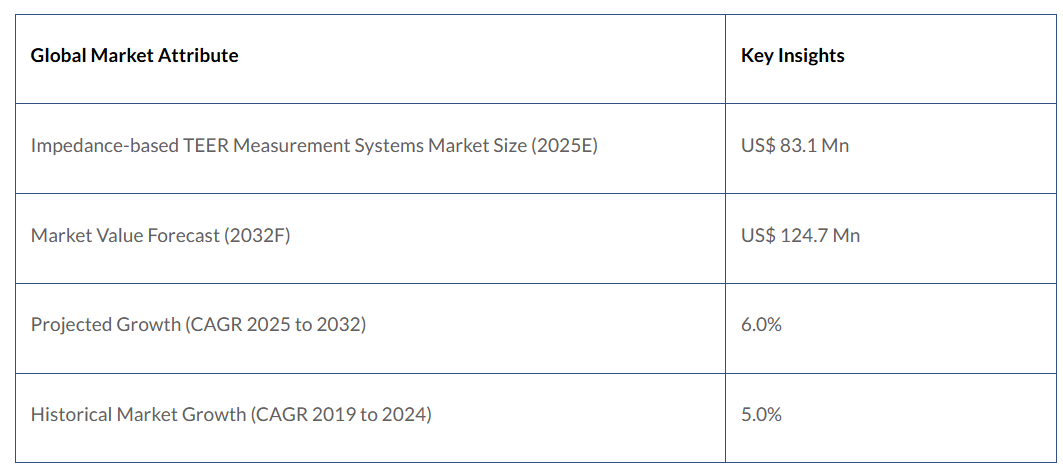Screen dimensions: 1063x473
Task: Select the Market Value Forecast (2032F) cell
Action: pos(160,236)
